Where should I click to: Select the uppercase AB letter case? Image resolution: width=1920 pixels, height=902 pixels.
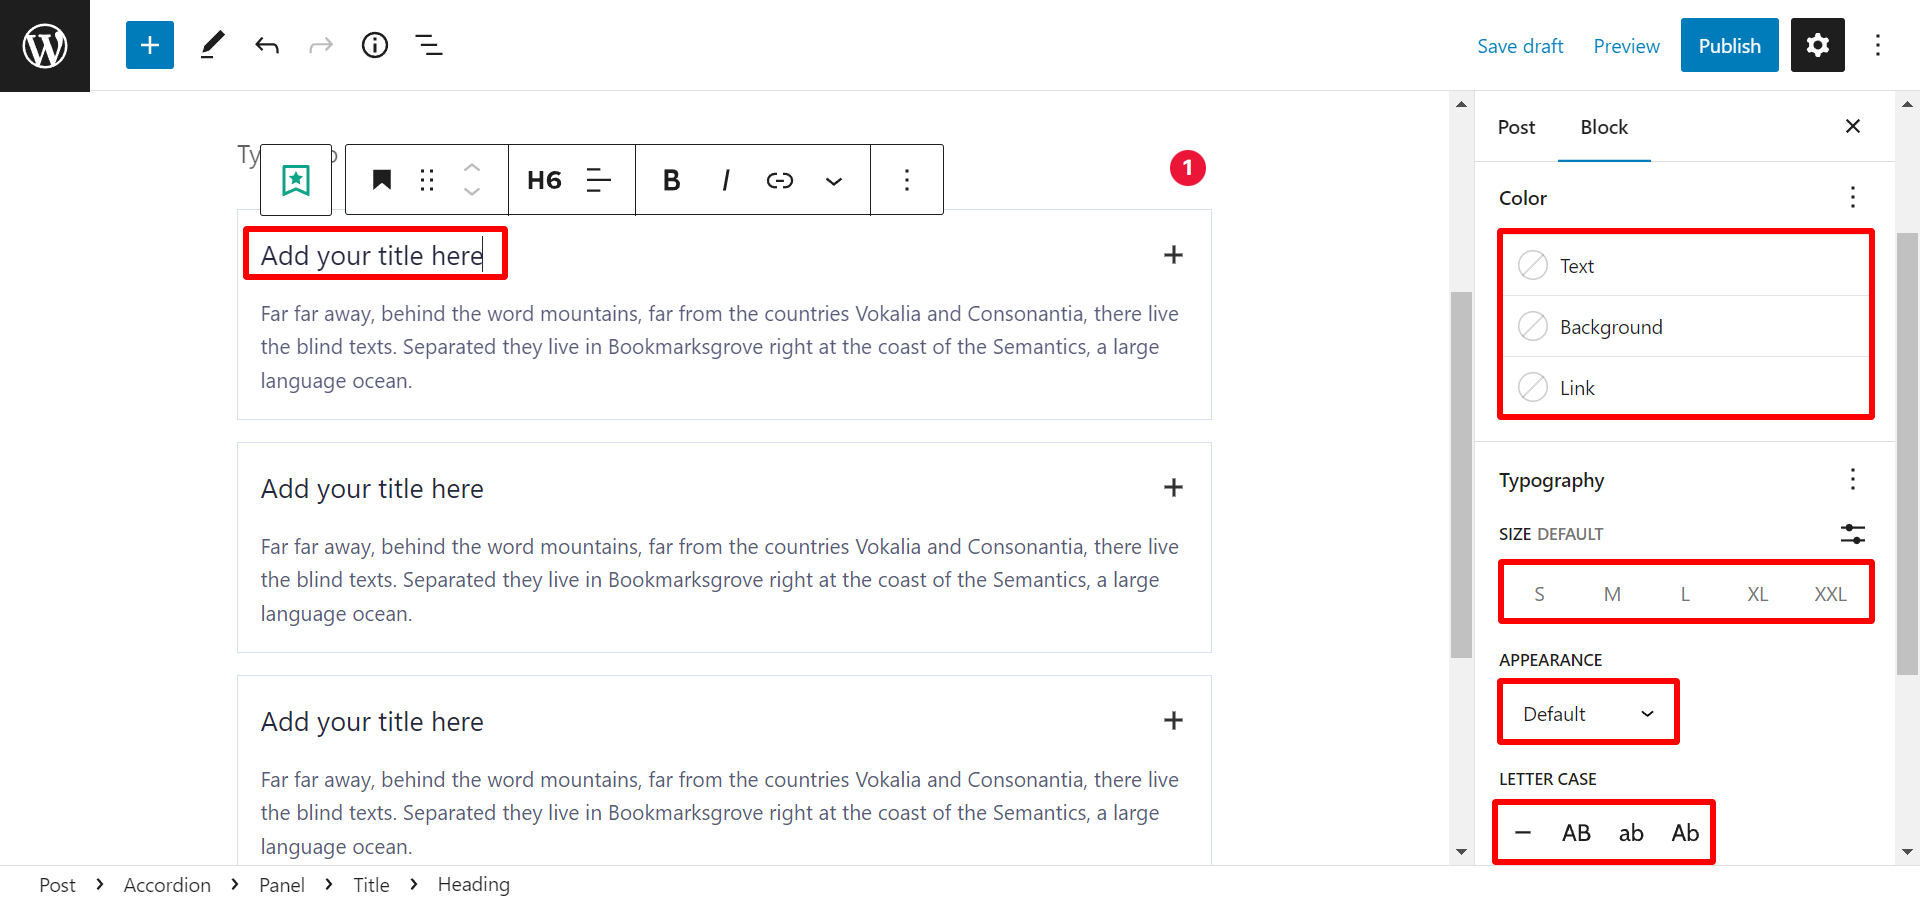tap(1576, 833)
